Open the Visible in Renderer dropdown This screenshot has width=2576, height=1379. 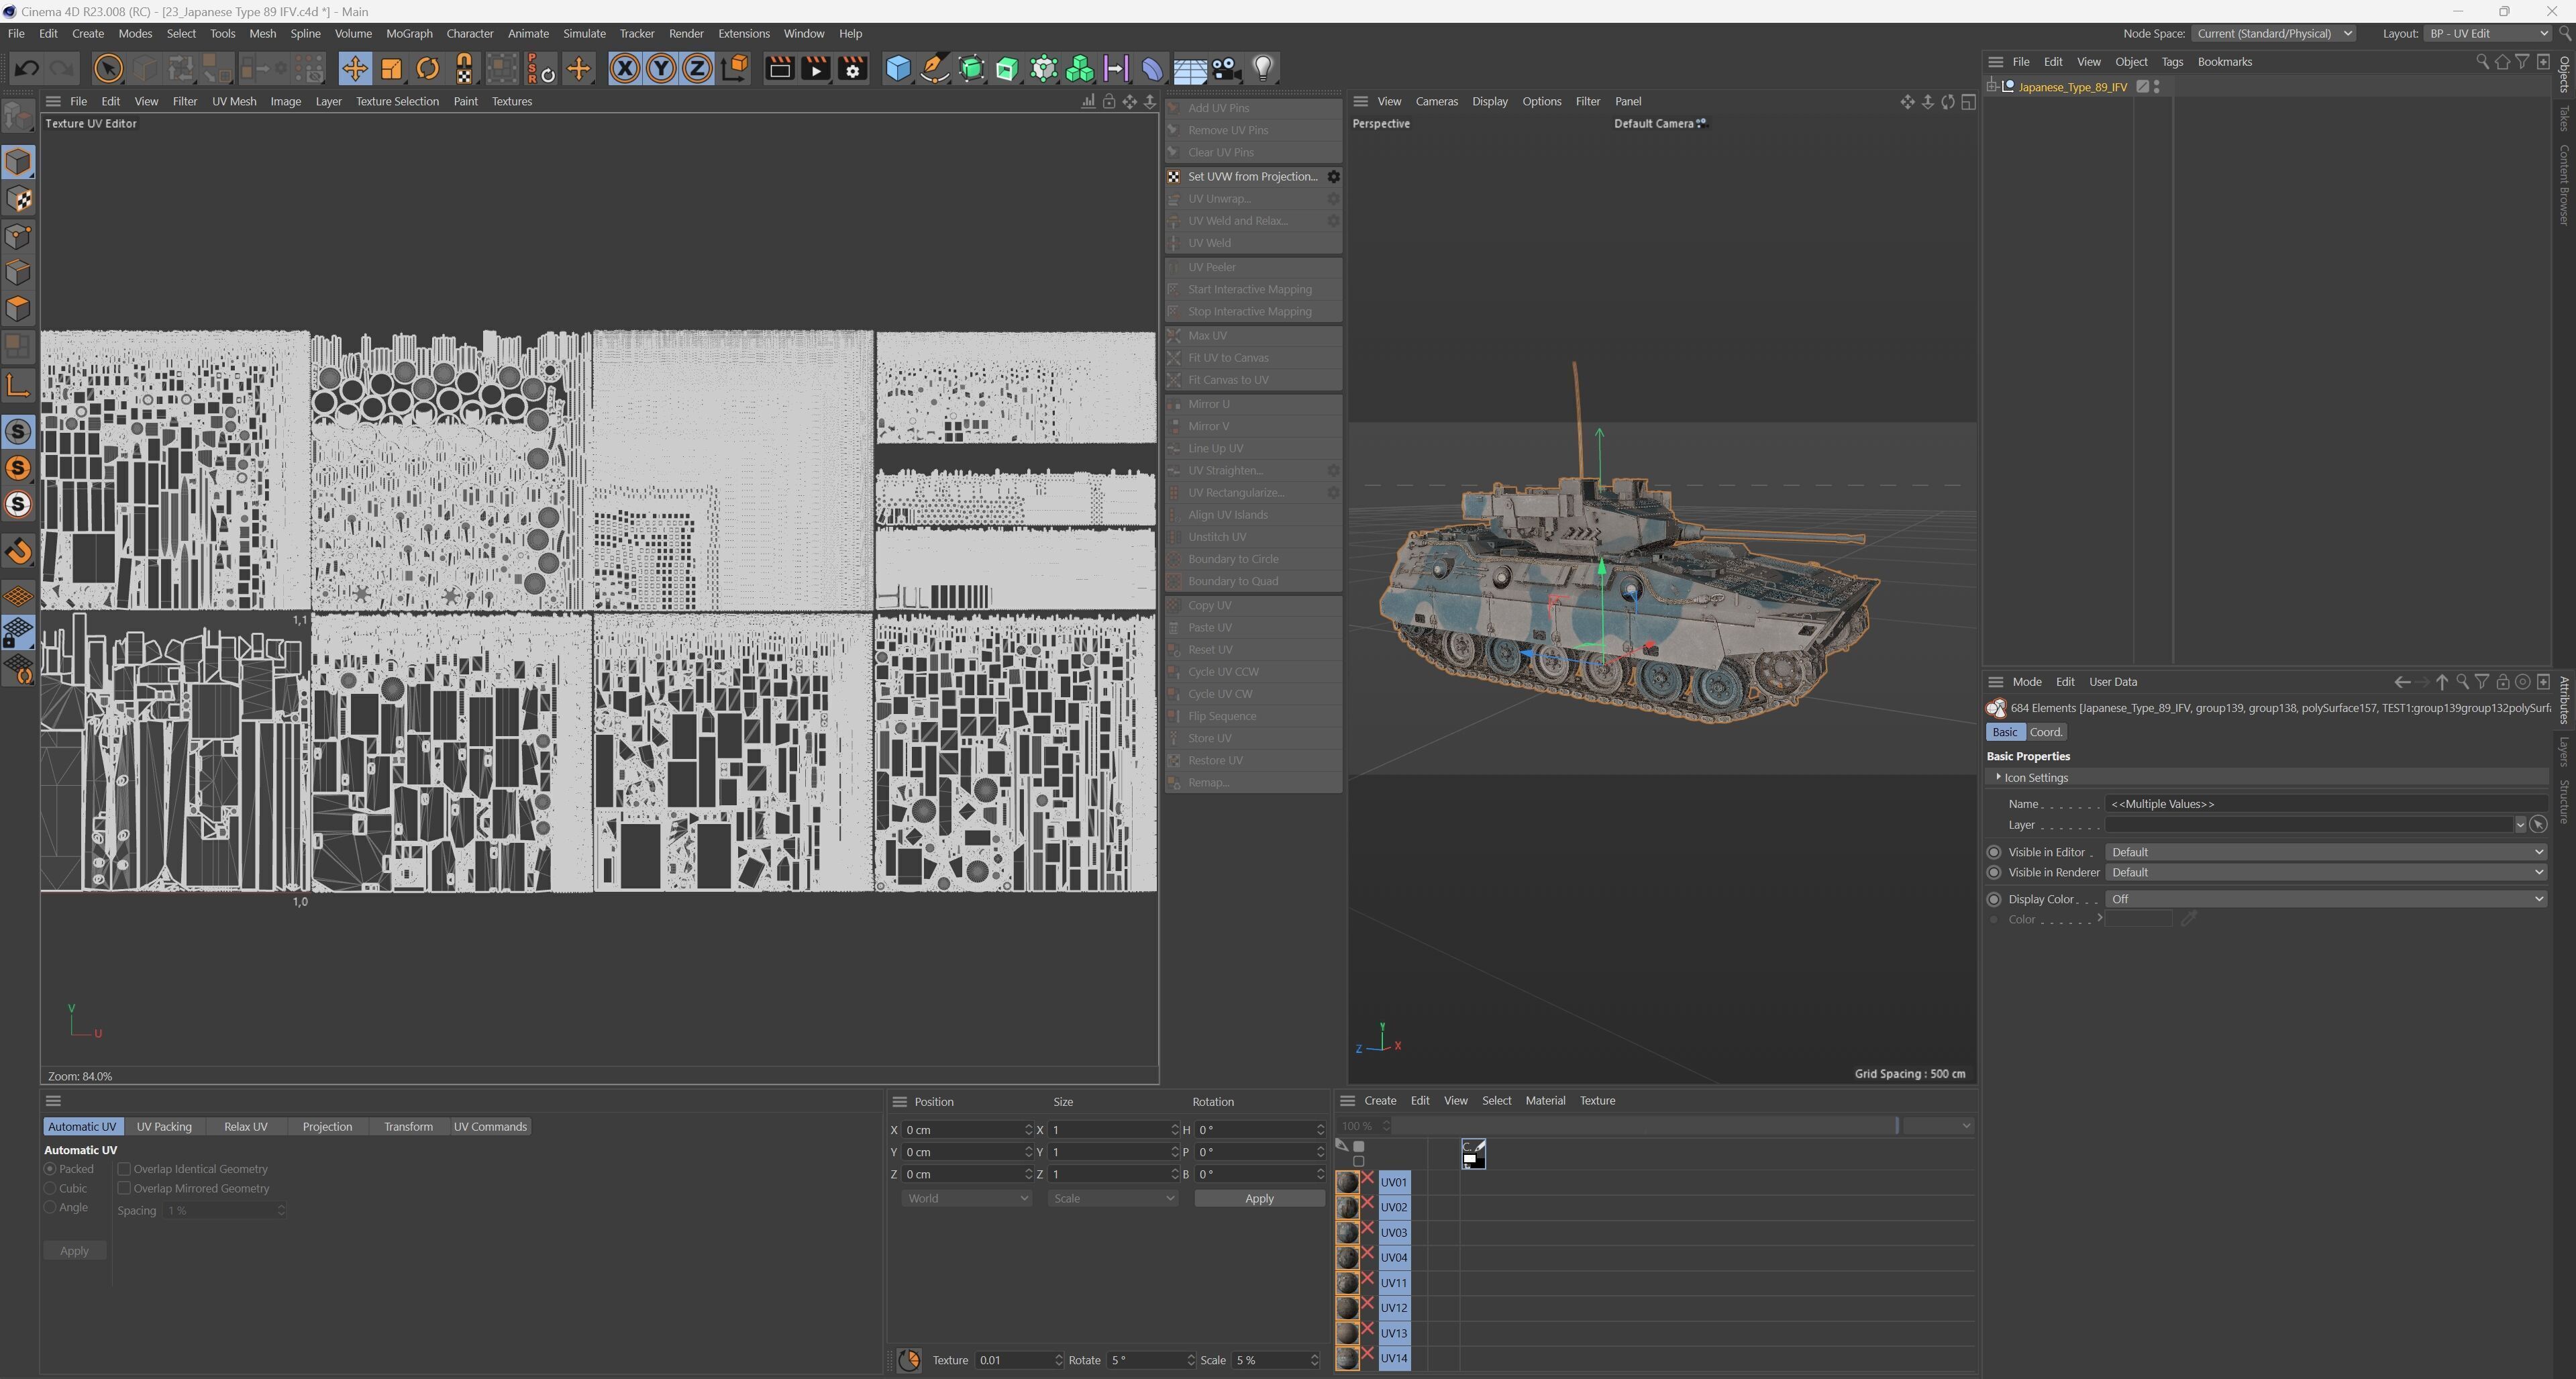pos(2326,872)
